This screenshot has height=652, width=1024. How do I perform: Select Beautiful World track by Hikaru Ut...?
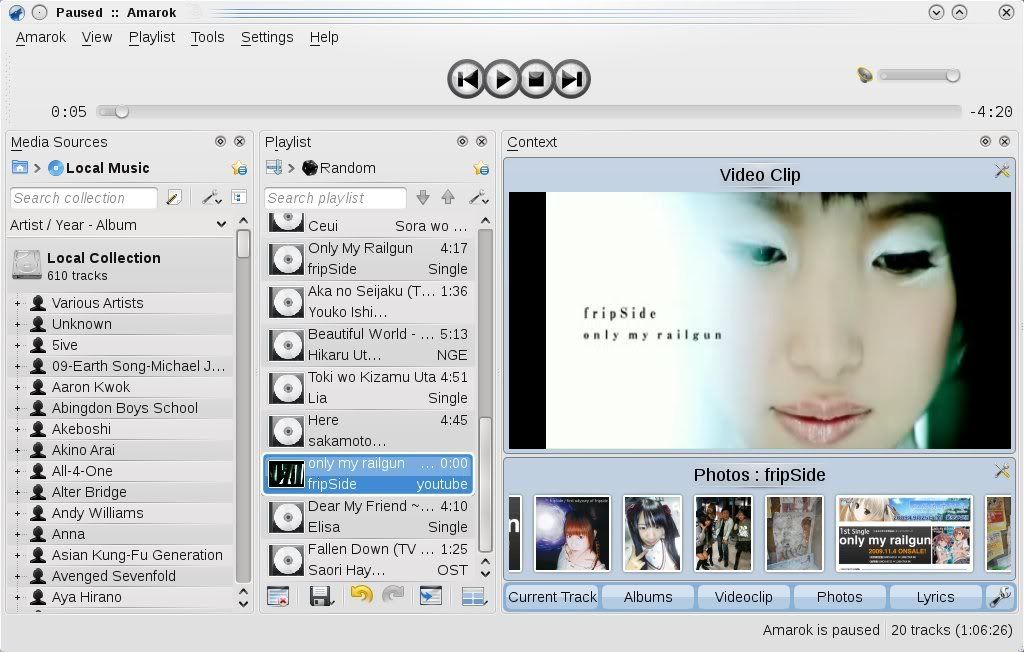point(368,345)
